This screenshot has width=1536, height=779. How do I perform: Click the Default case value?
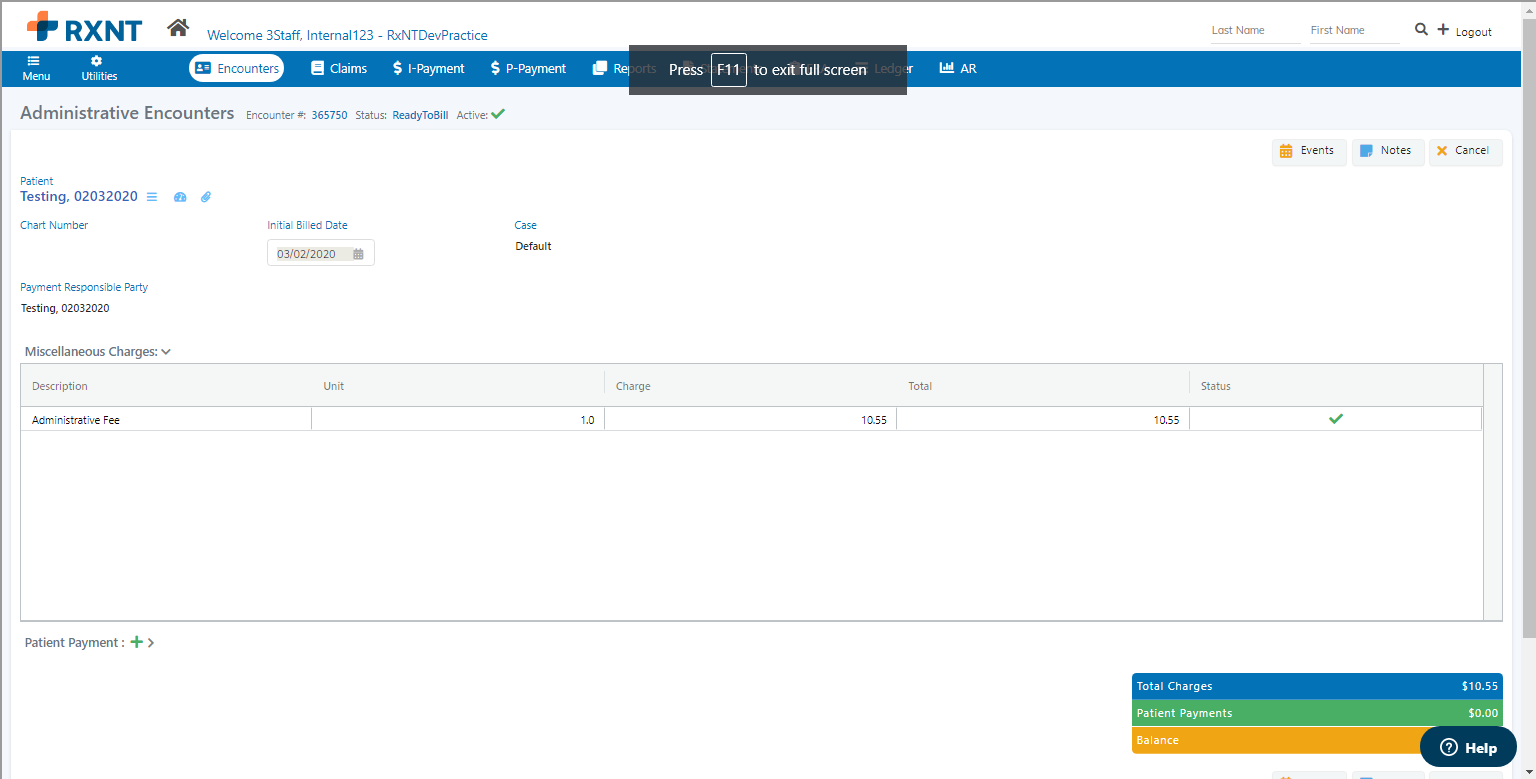point(533,246)
